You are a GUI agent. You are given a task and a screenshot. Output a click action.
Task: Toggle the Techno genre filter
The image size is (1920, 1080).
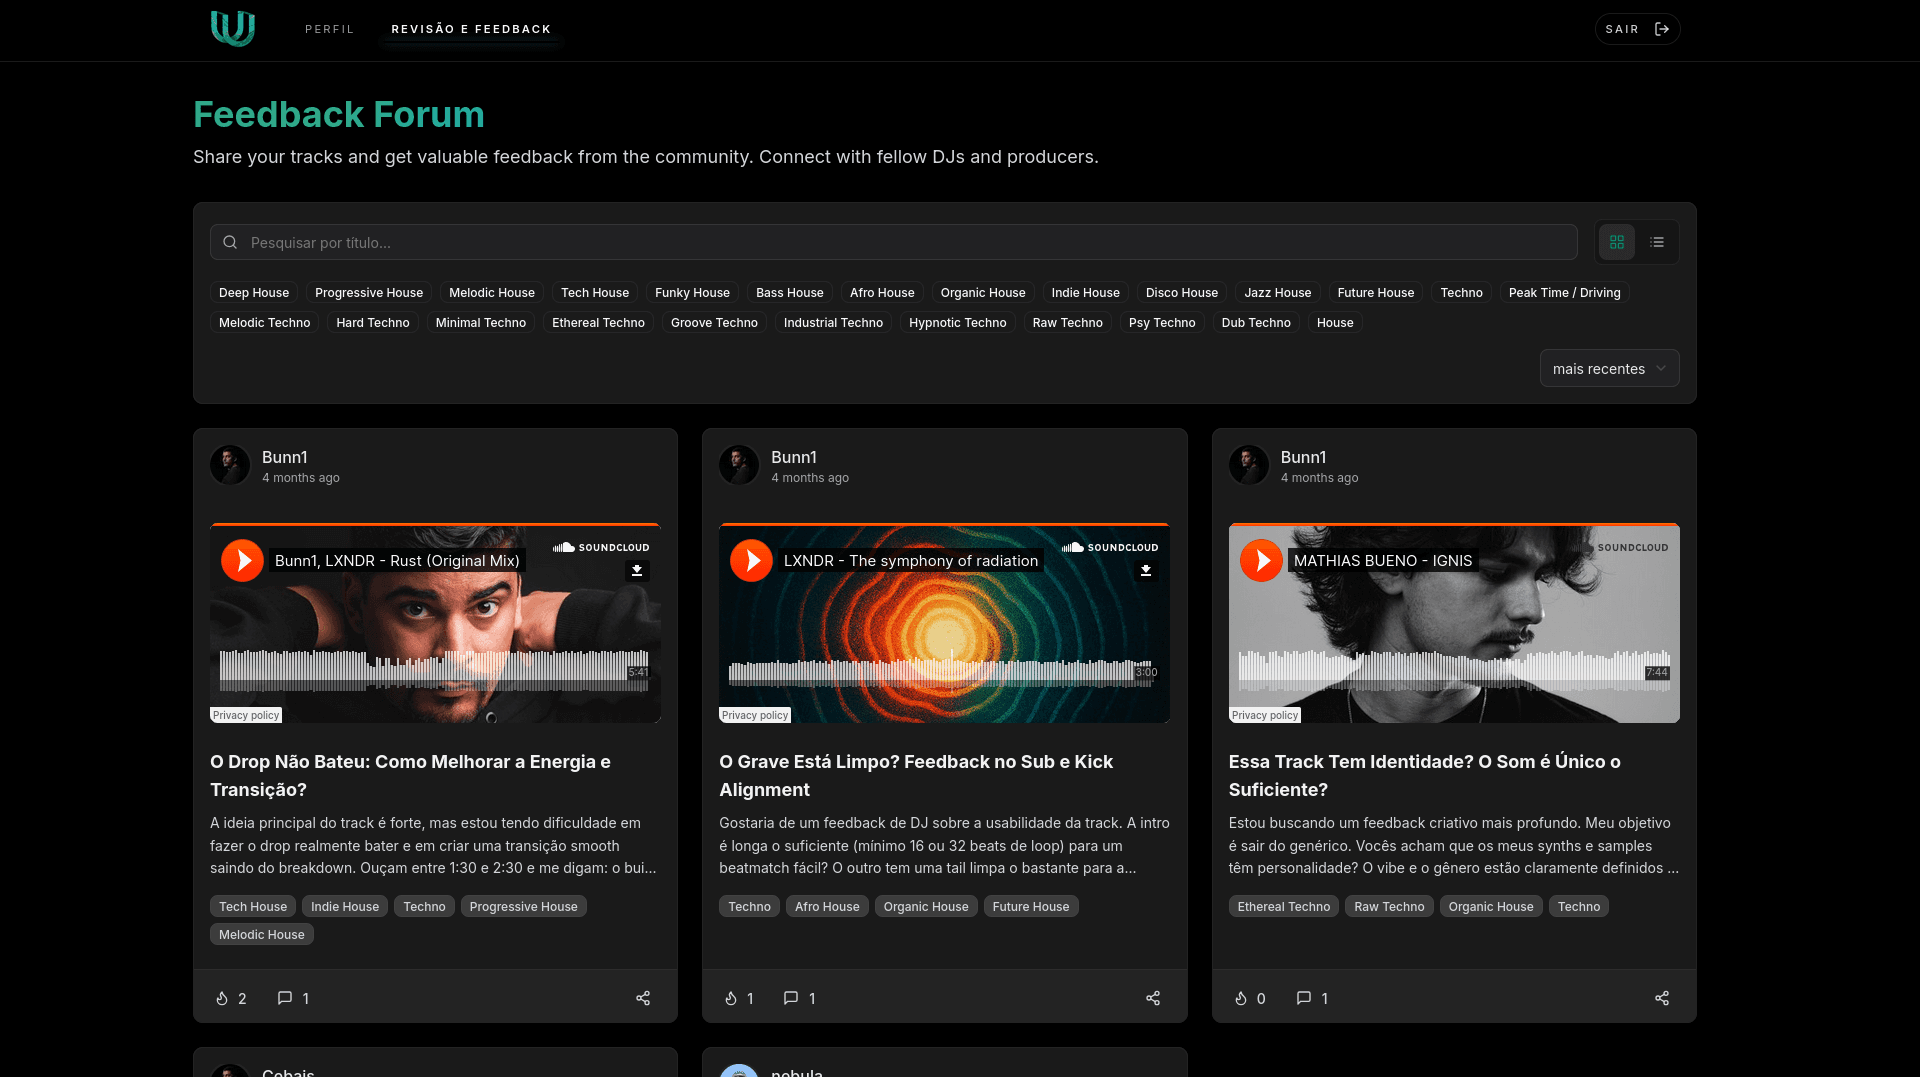(1461, 292)
